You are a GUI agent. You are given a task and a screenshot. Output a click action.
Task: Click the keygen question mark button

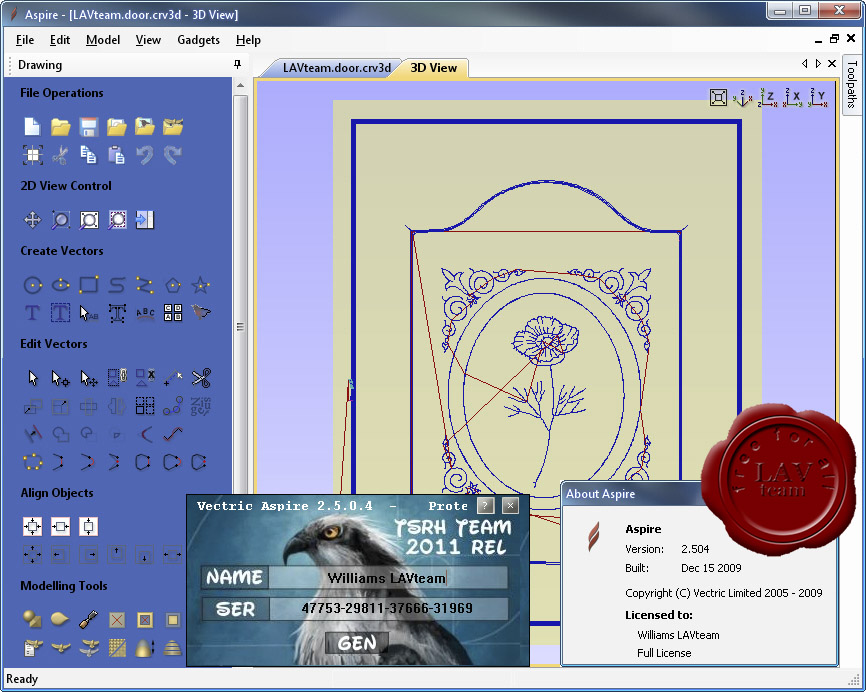[485, 505]
